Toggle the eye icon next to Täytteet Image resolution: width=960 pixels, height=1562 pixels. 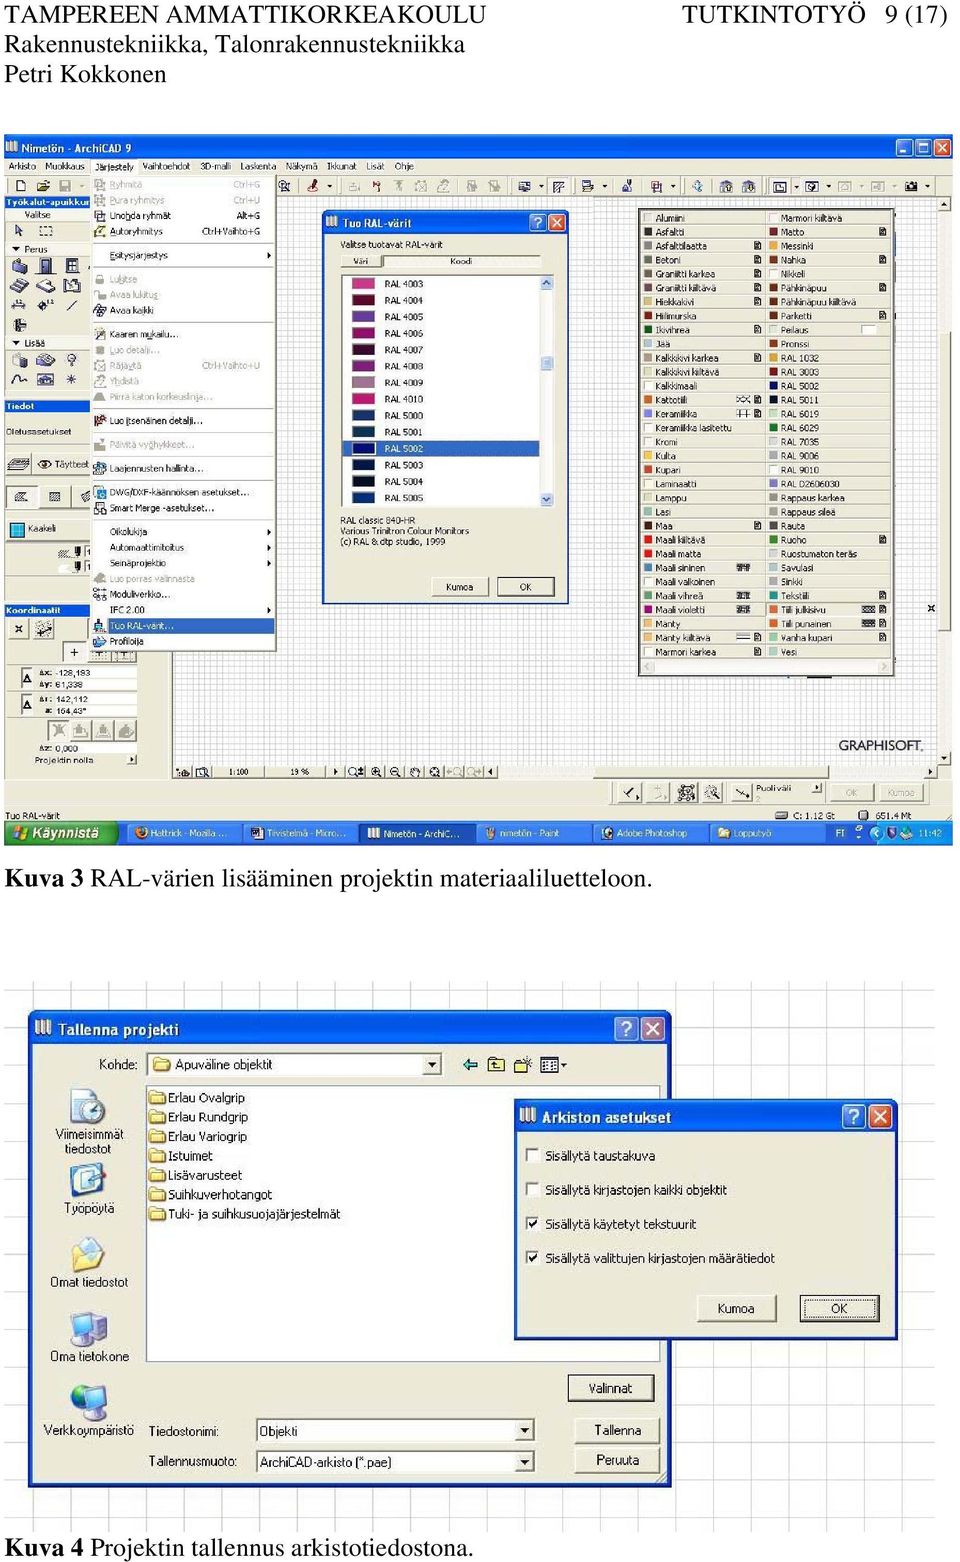44,464
